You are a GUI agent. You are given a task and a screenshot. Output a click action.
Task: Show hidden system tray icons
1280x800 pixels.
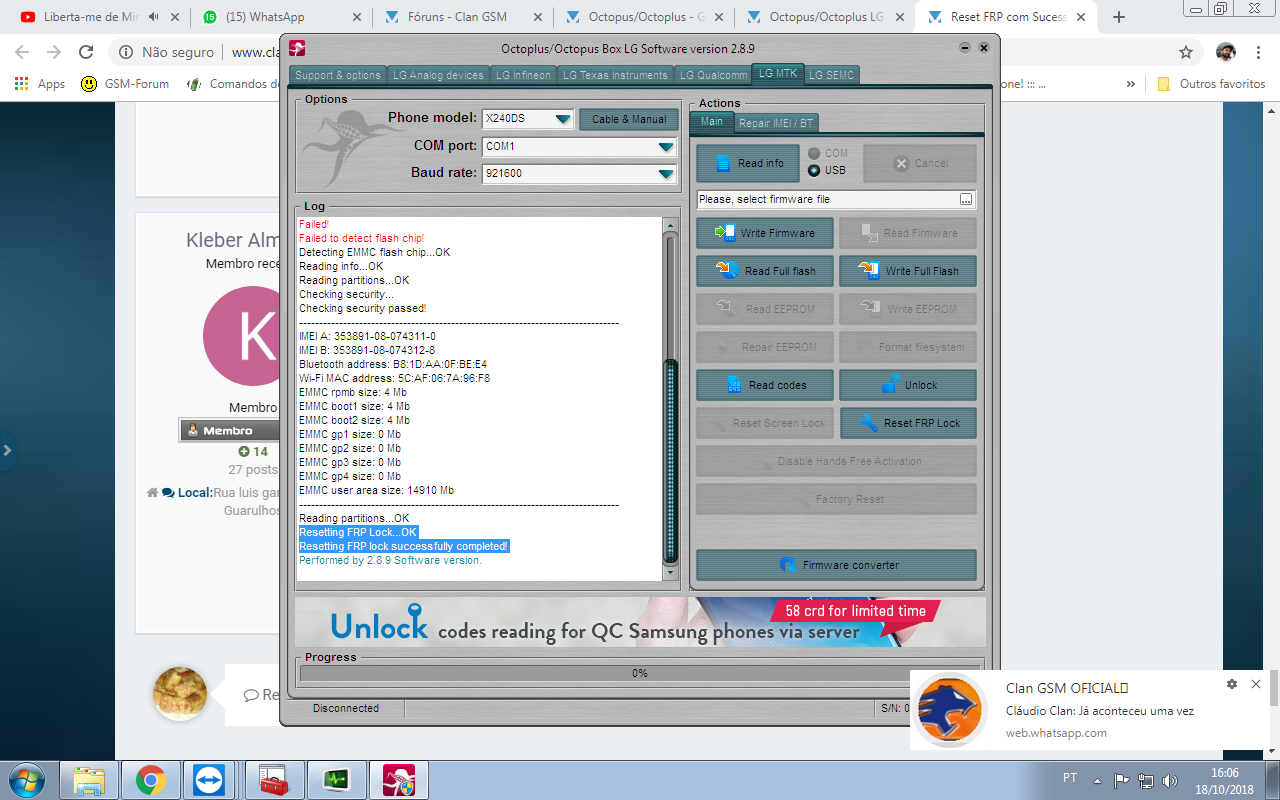coord(1098,780)
